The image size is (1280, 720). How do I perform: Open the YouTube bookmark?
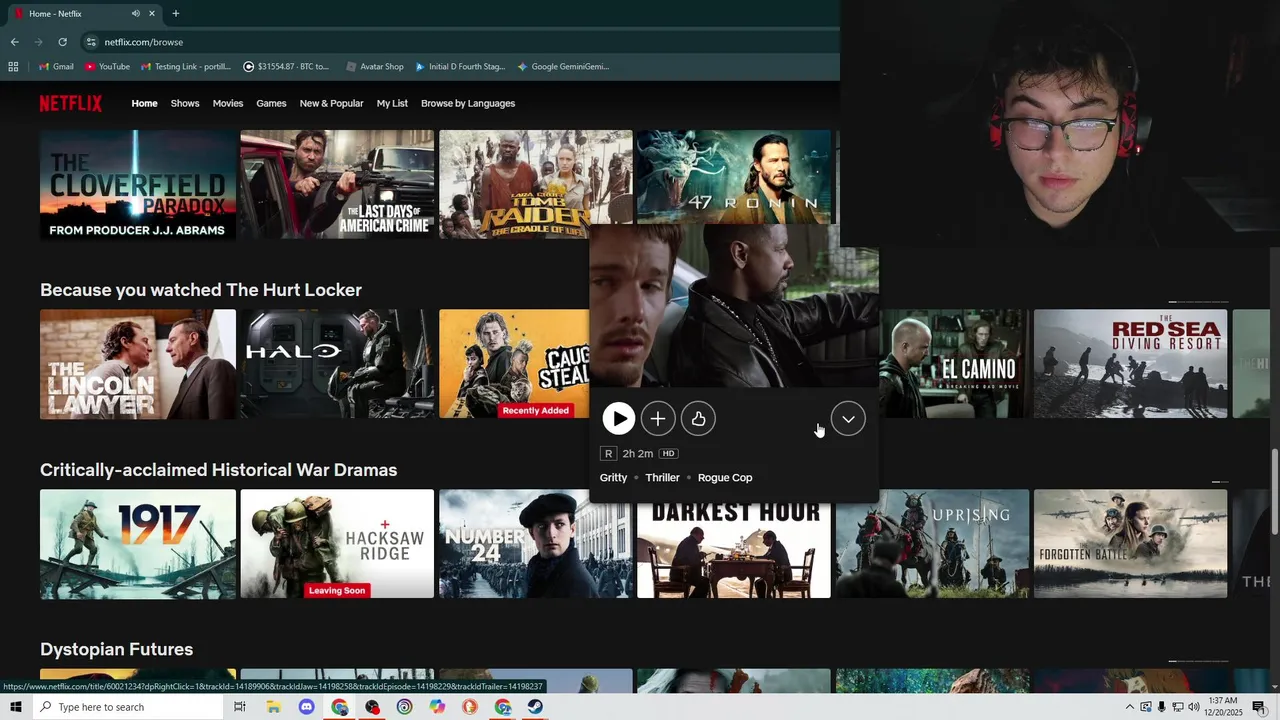[x=108, y=67]
